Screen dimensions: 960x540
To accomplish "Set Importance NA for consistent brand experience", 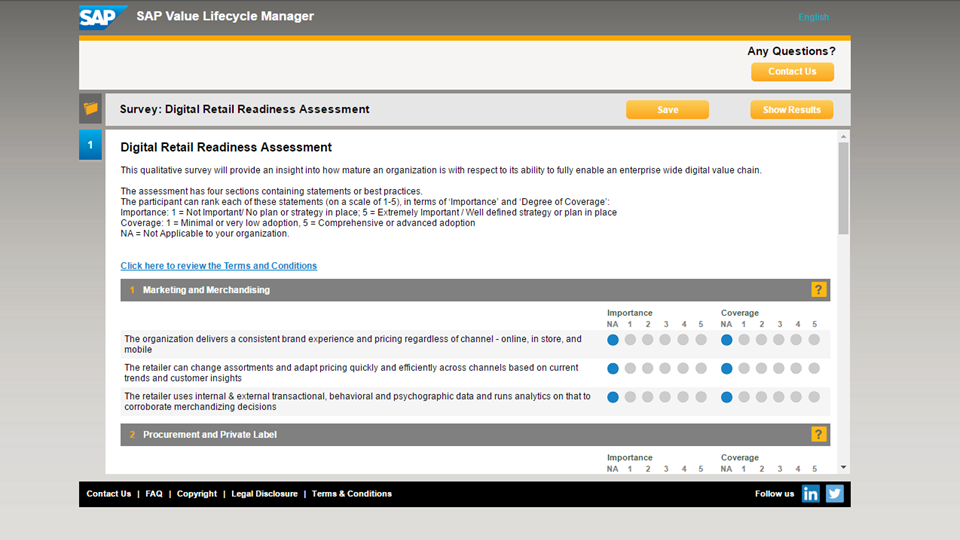I will coord(613,340).
